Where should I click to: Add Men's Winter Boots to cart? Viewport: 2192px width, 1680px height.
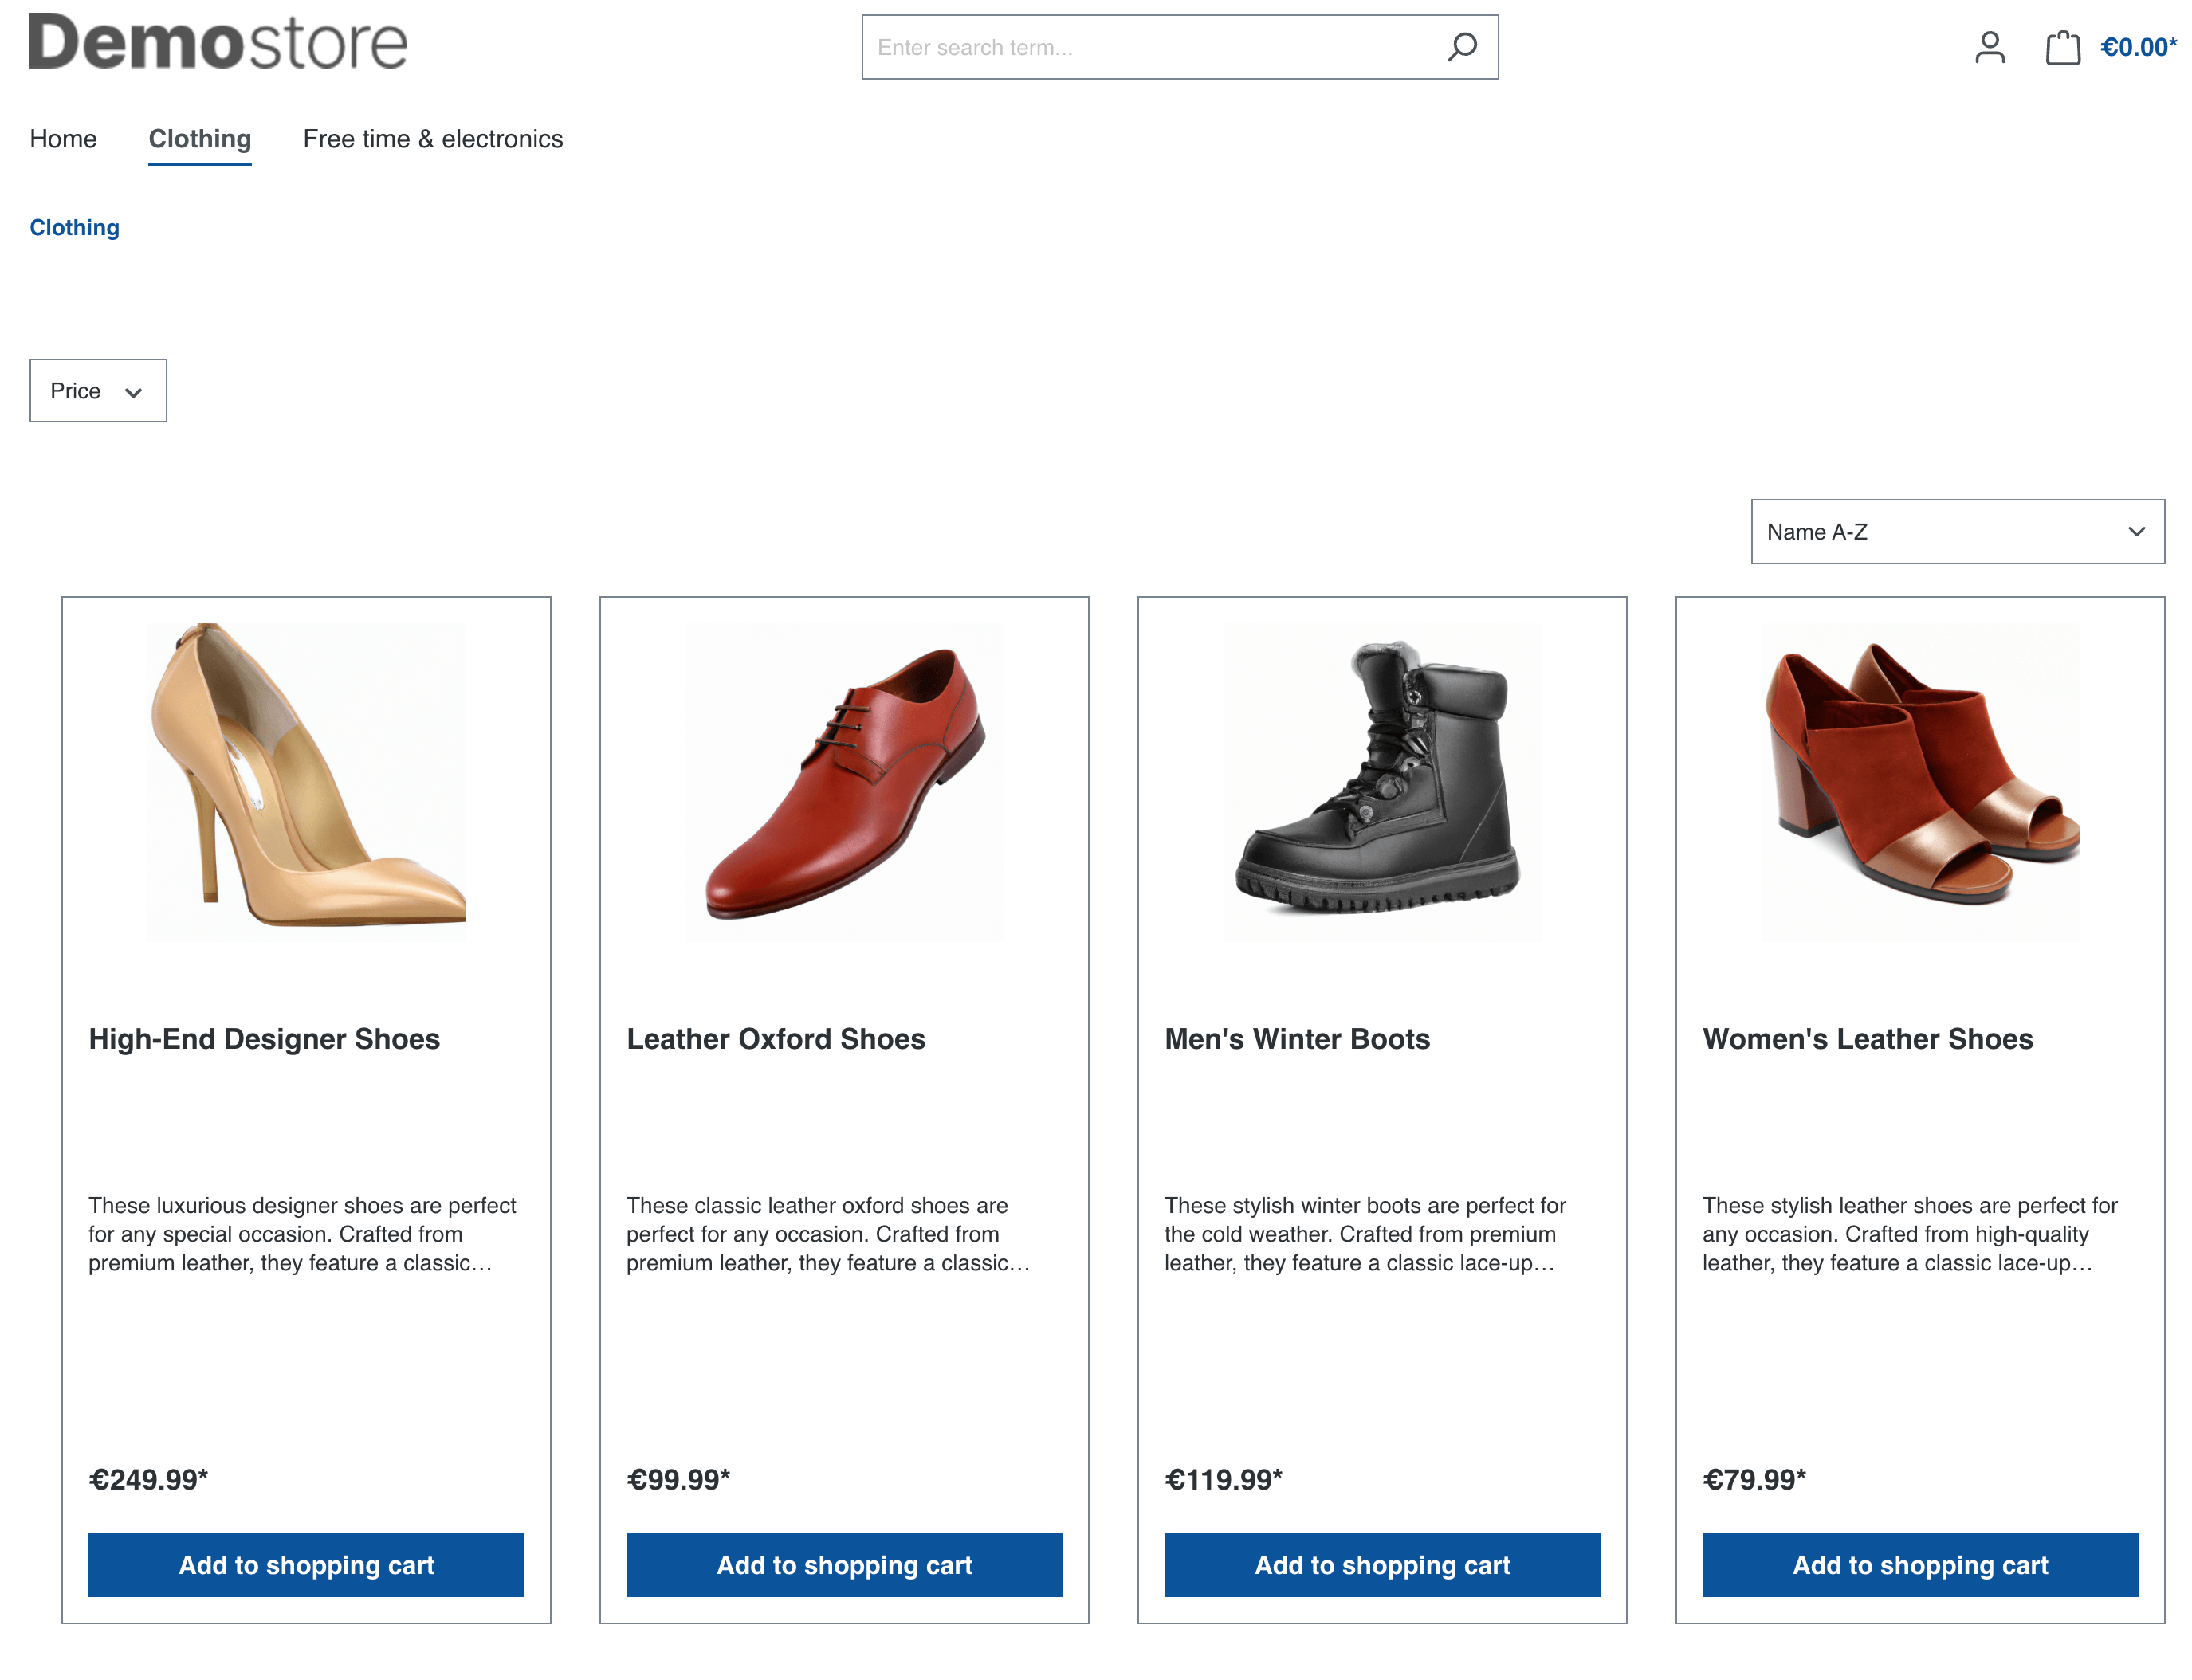1382,1565
